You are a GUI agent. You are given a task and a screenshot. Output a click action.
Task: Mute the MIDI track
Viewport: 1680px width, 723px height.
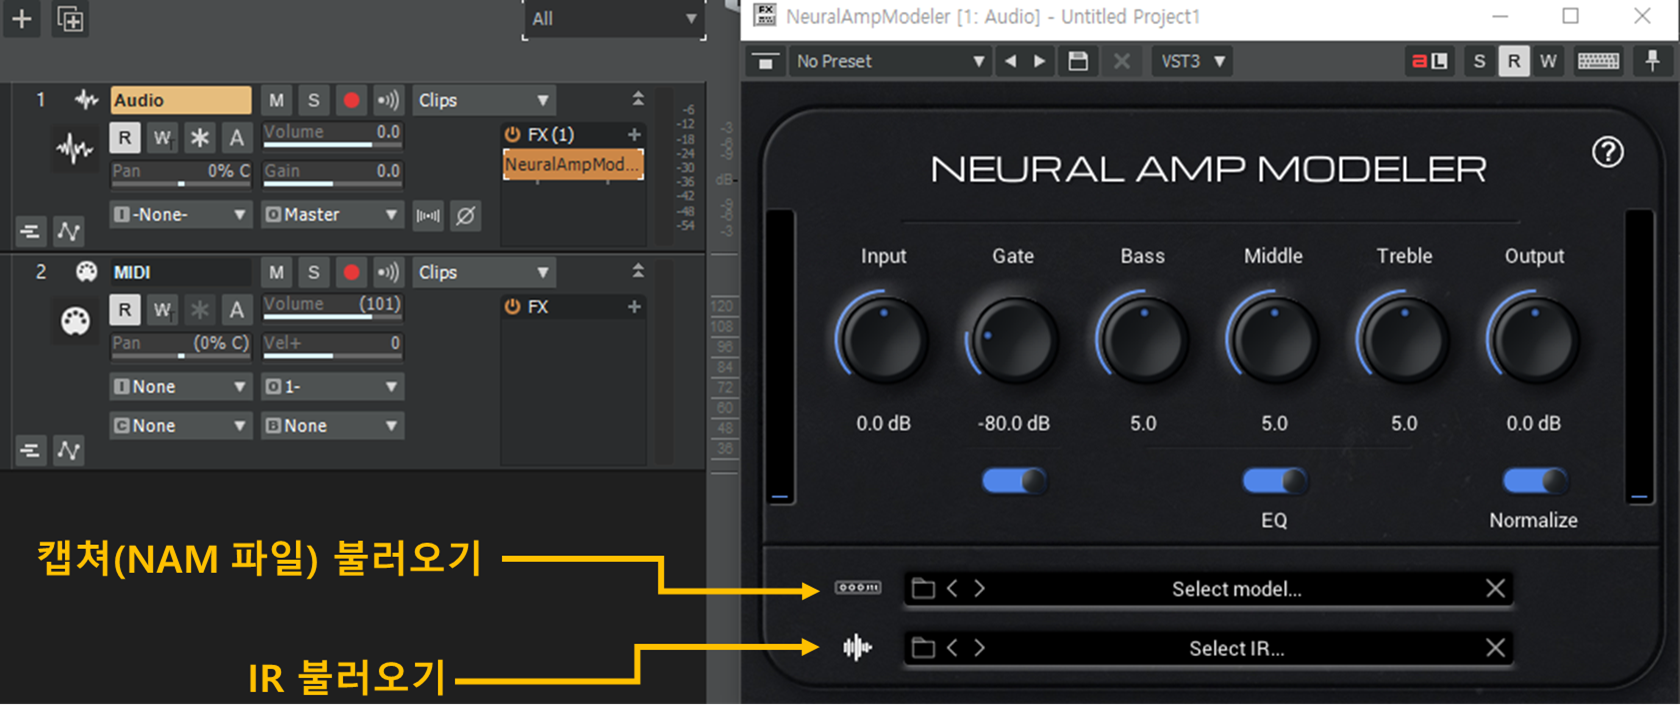[276, 272]
